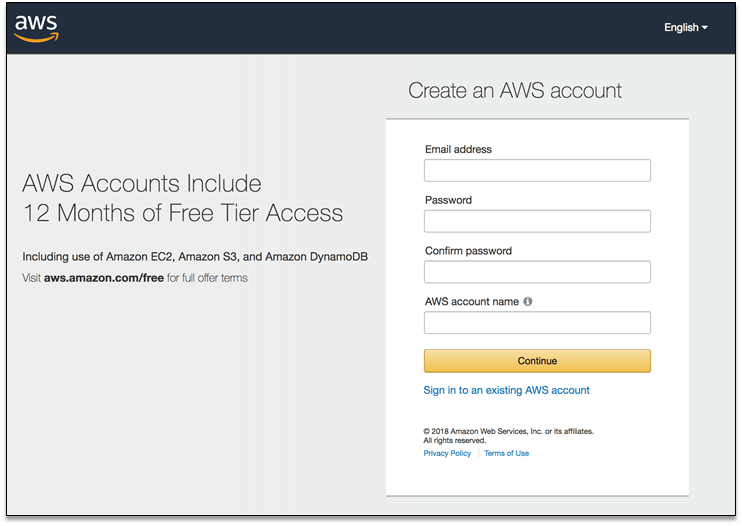Click the Email address field label
This screenshot has height=526, width=742.
coord(458,149)
